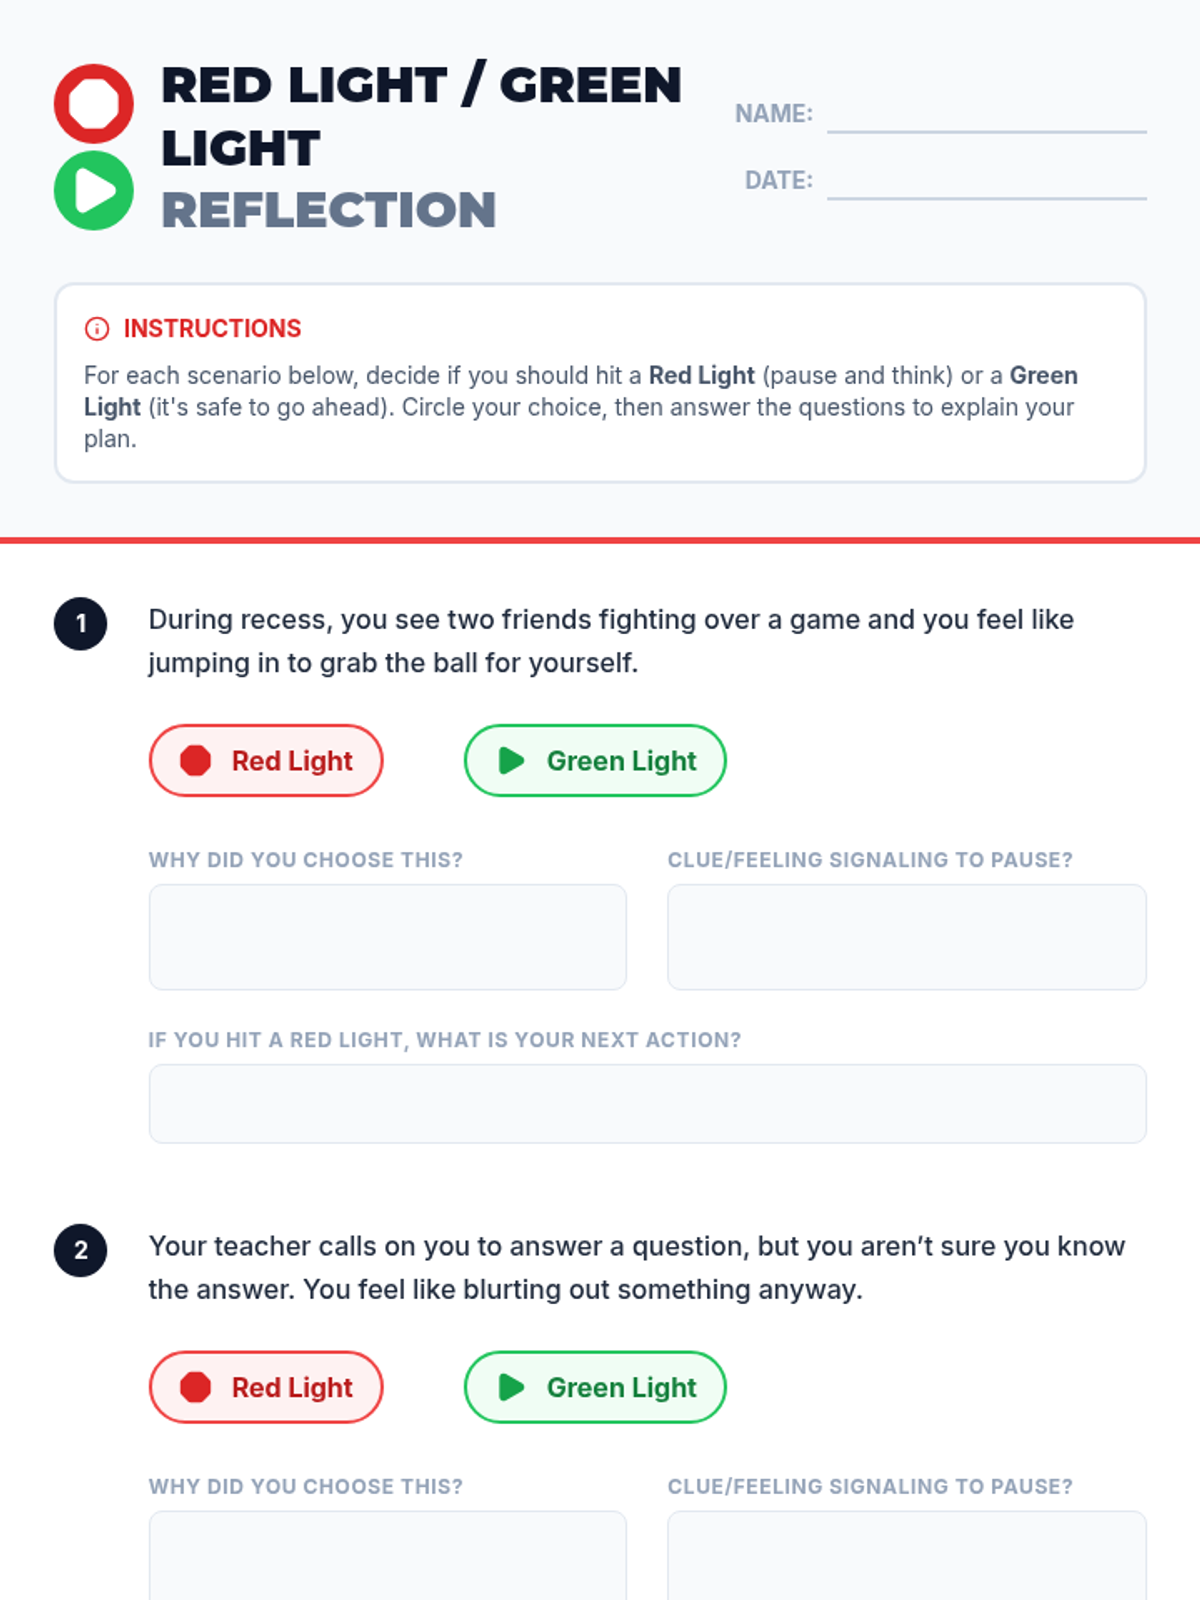Click scenario 1 clue/feeling signaling to pause box
The width and height of the screenshot is (1200, 1600).
click(906, 937)
